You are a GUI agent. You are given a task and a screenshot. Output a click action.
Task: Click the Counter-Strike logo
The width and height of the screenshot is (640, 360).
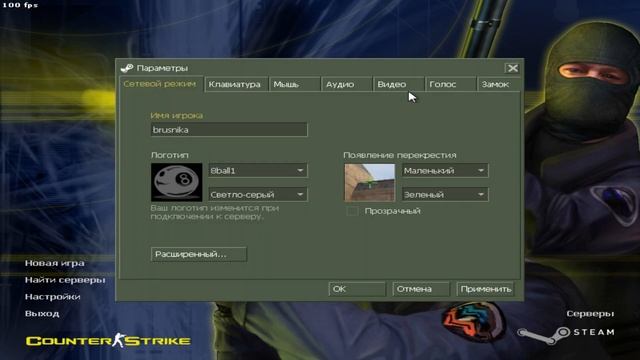click(108, 340)
